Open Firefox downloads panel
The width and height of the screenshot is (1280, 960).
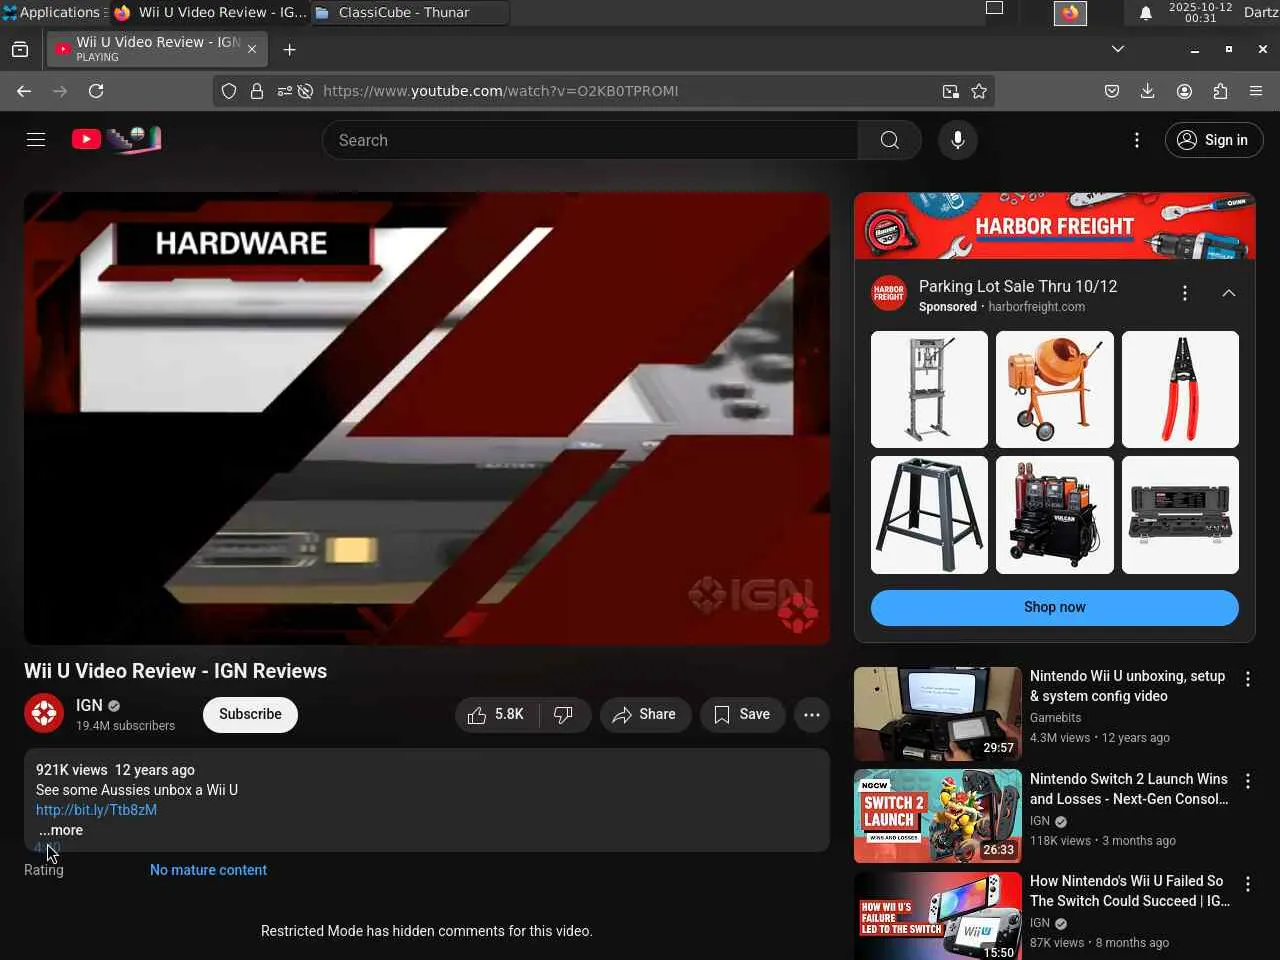point(1148,91)
